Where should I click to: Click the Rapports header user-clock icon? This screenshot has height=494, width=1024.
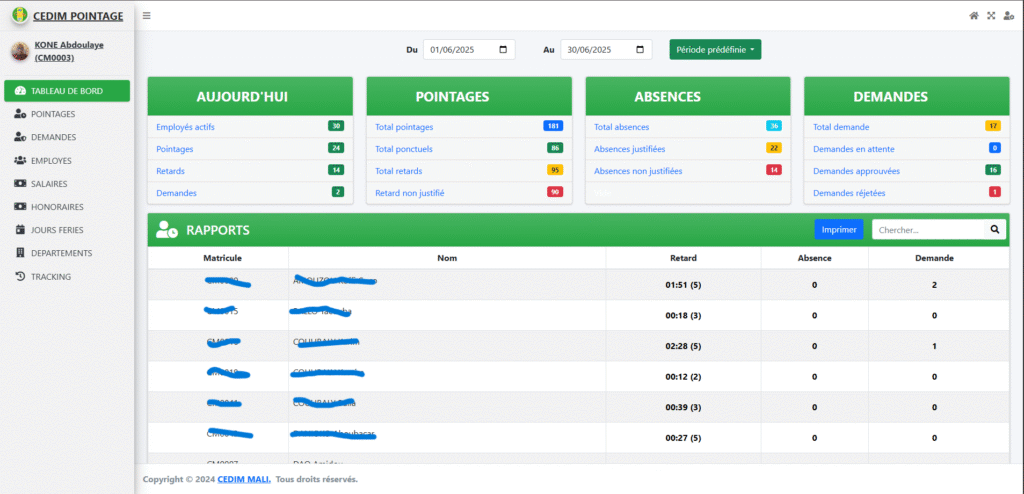[166, 230]
